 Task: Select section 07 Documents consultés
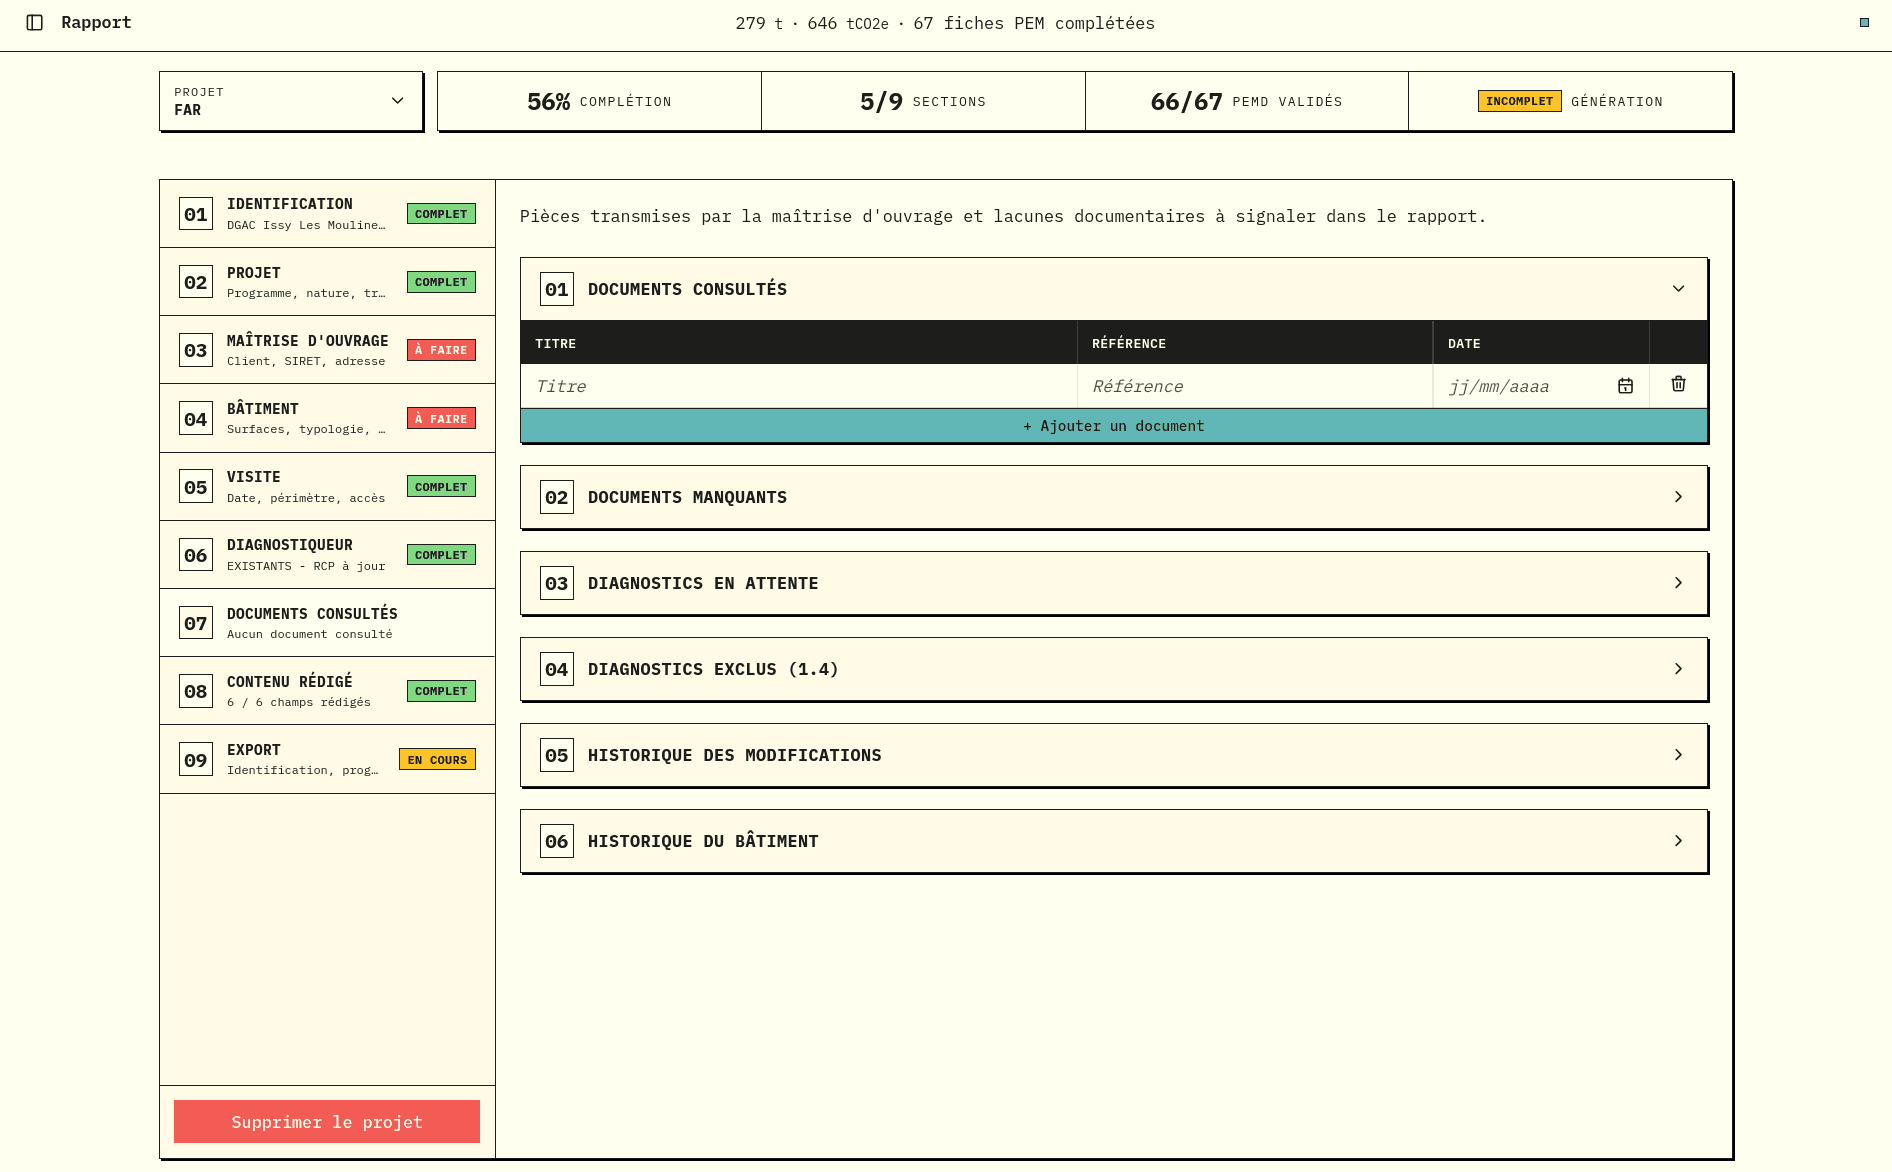pos(327,623)
